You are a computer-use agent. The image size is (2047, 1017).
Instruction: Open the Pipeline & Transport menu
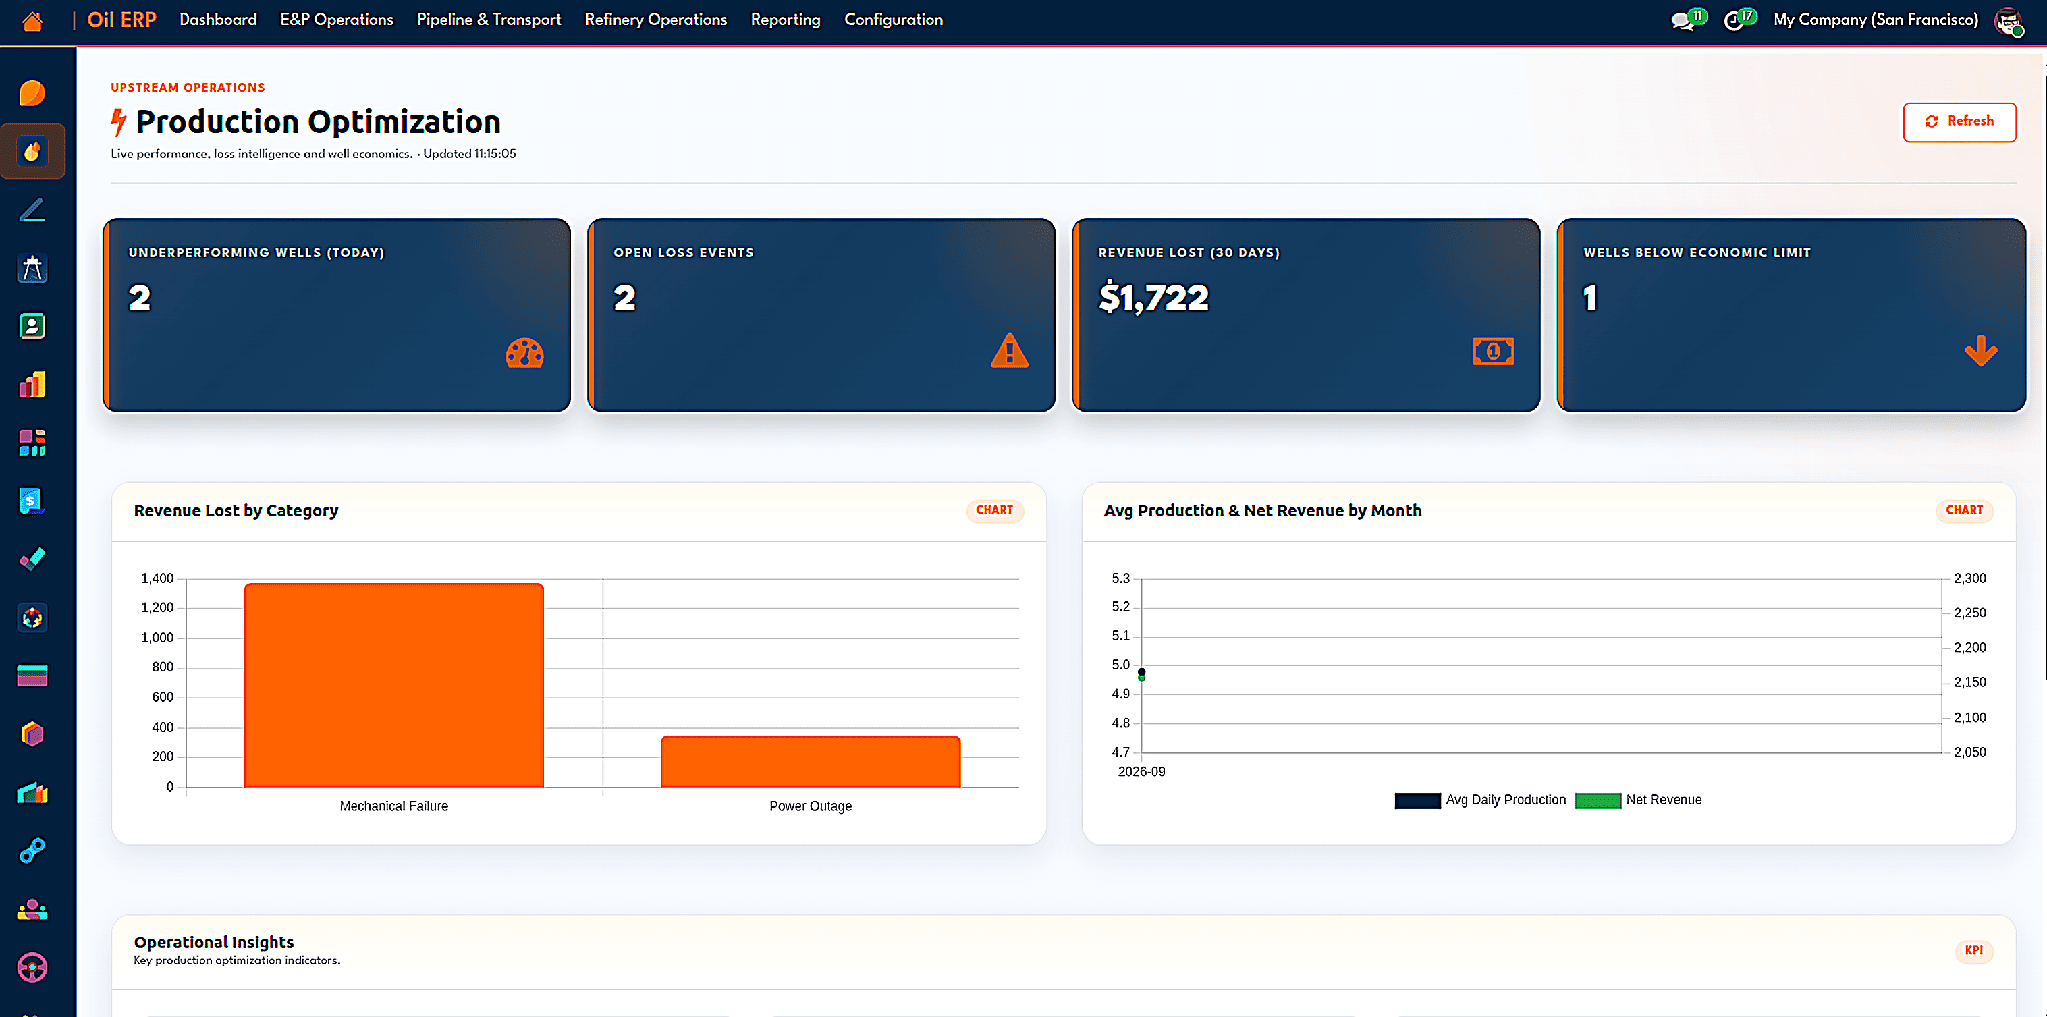point(489,20)
